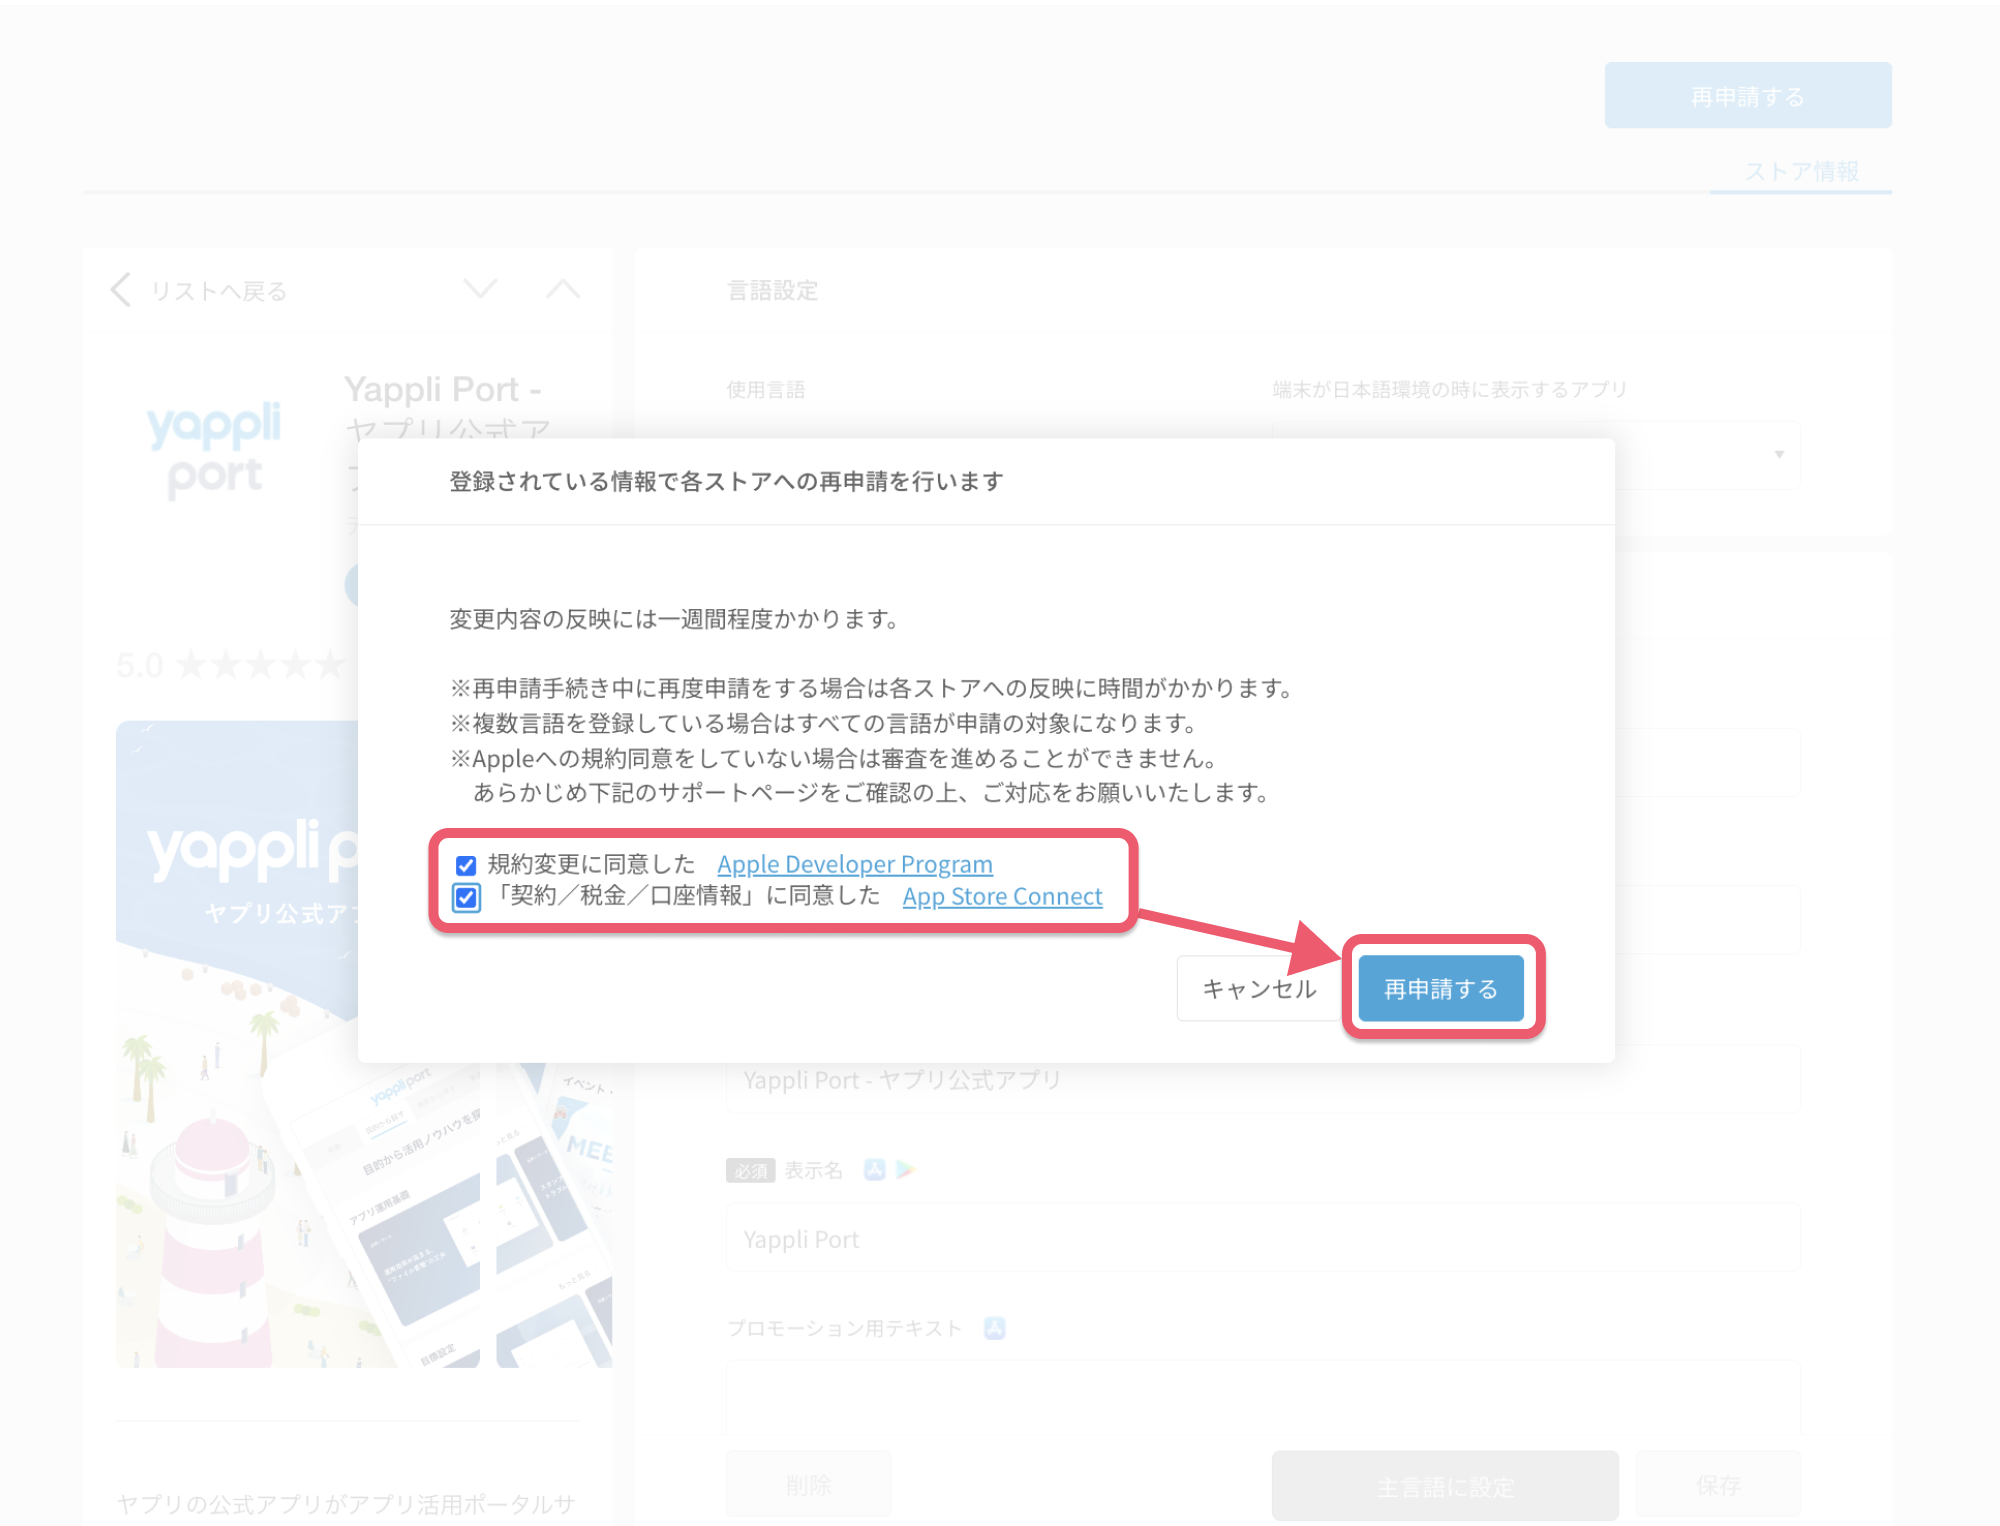Viewport: 2000px width, 1526px height.
Task: Go back via リストへ戻る
Action: [219, 291]
